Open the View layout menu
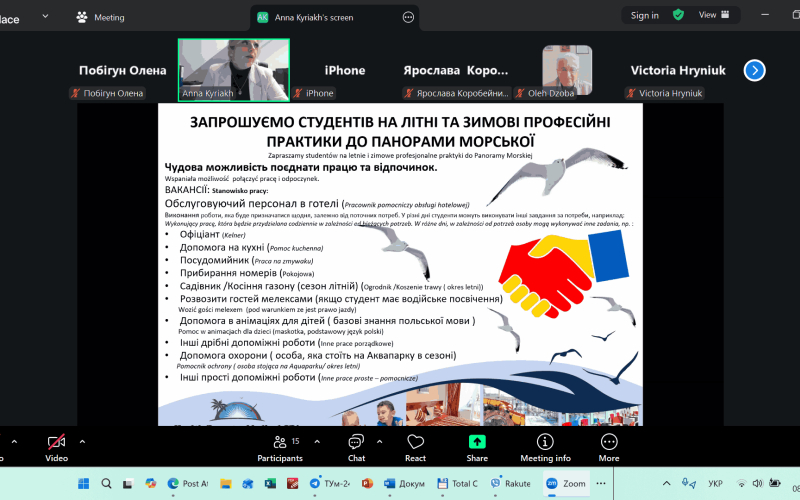Screen dimensions: 800x500 713,15
